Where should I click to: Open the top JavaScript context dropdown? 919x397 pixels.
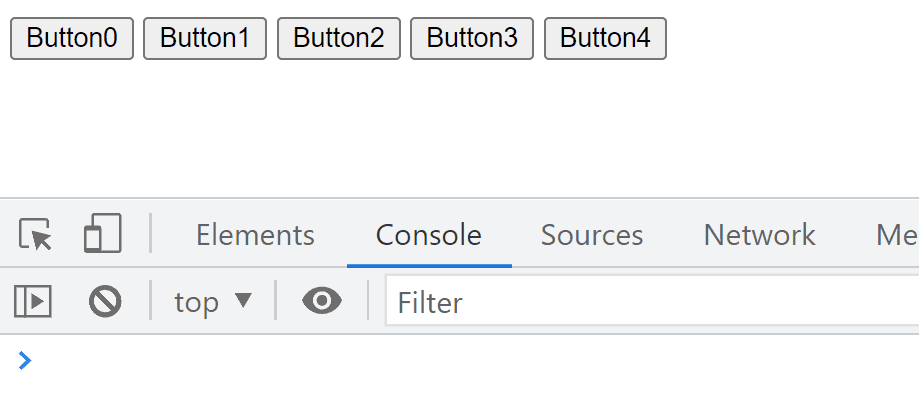[213, 302]
